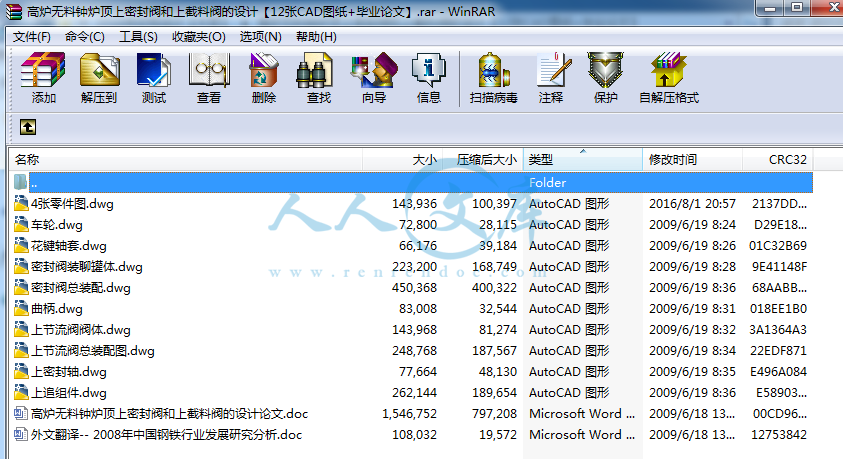Click modified date 2016/8/1 20:57
The height and width of the screenshot is (459, 843).
[692, 204]
